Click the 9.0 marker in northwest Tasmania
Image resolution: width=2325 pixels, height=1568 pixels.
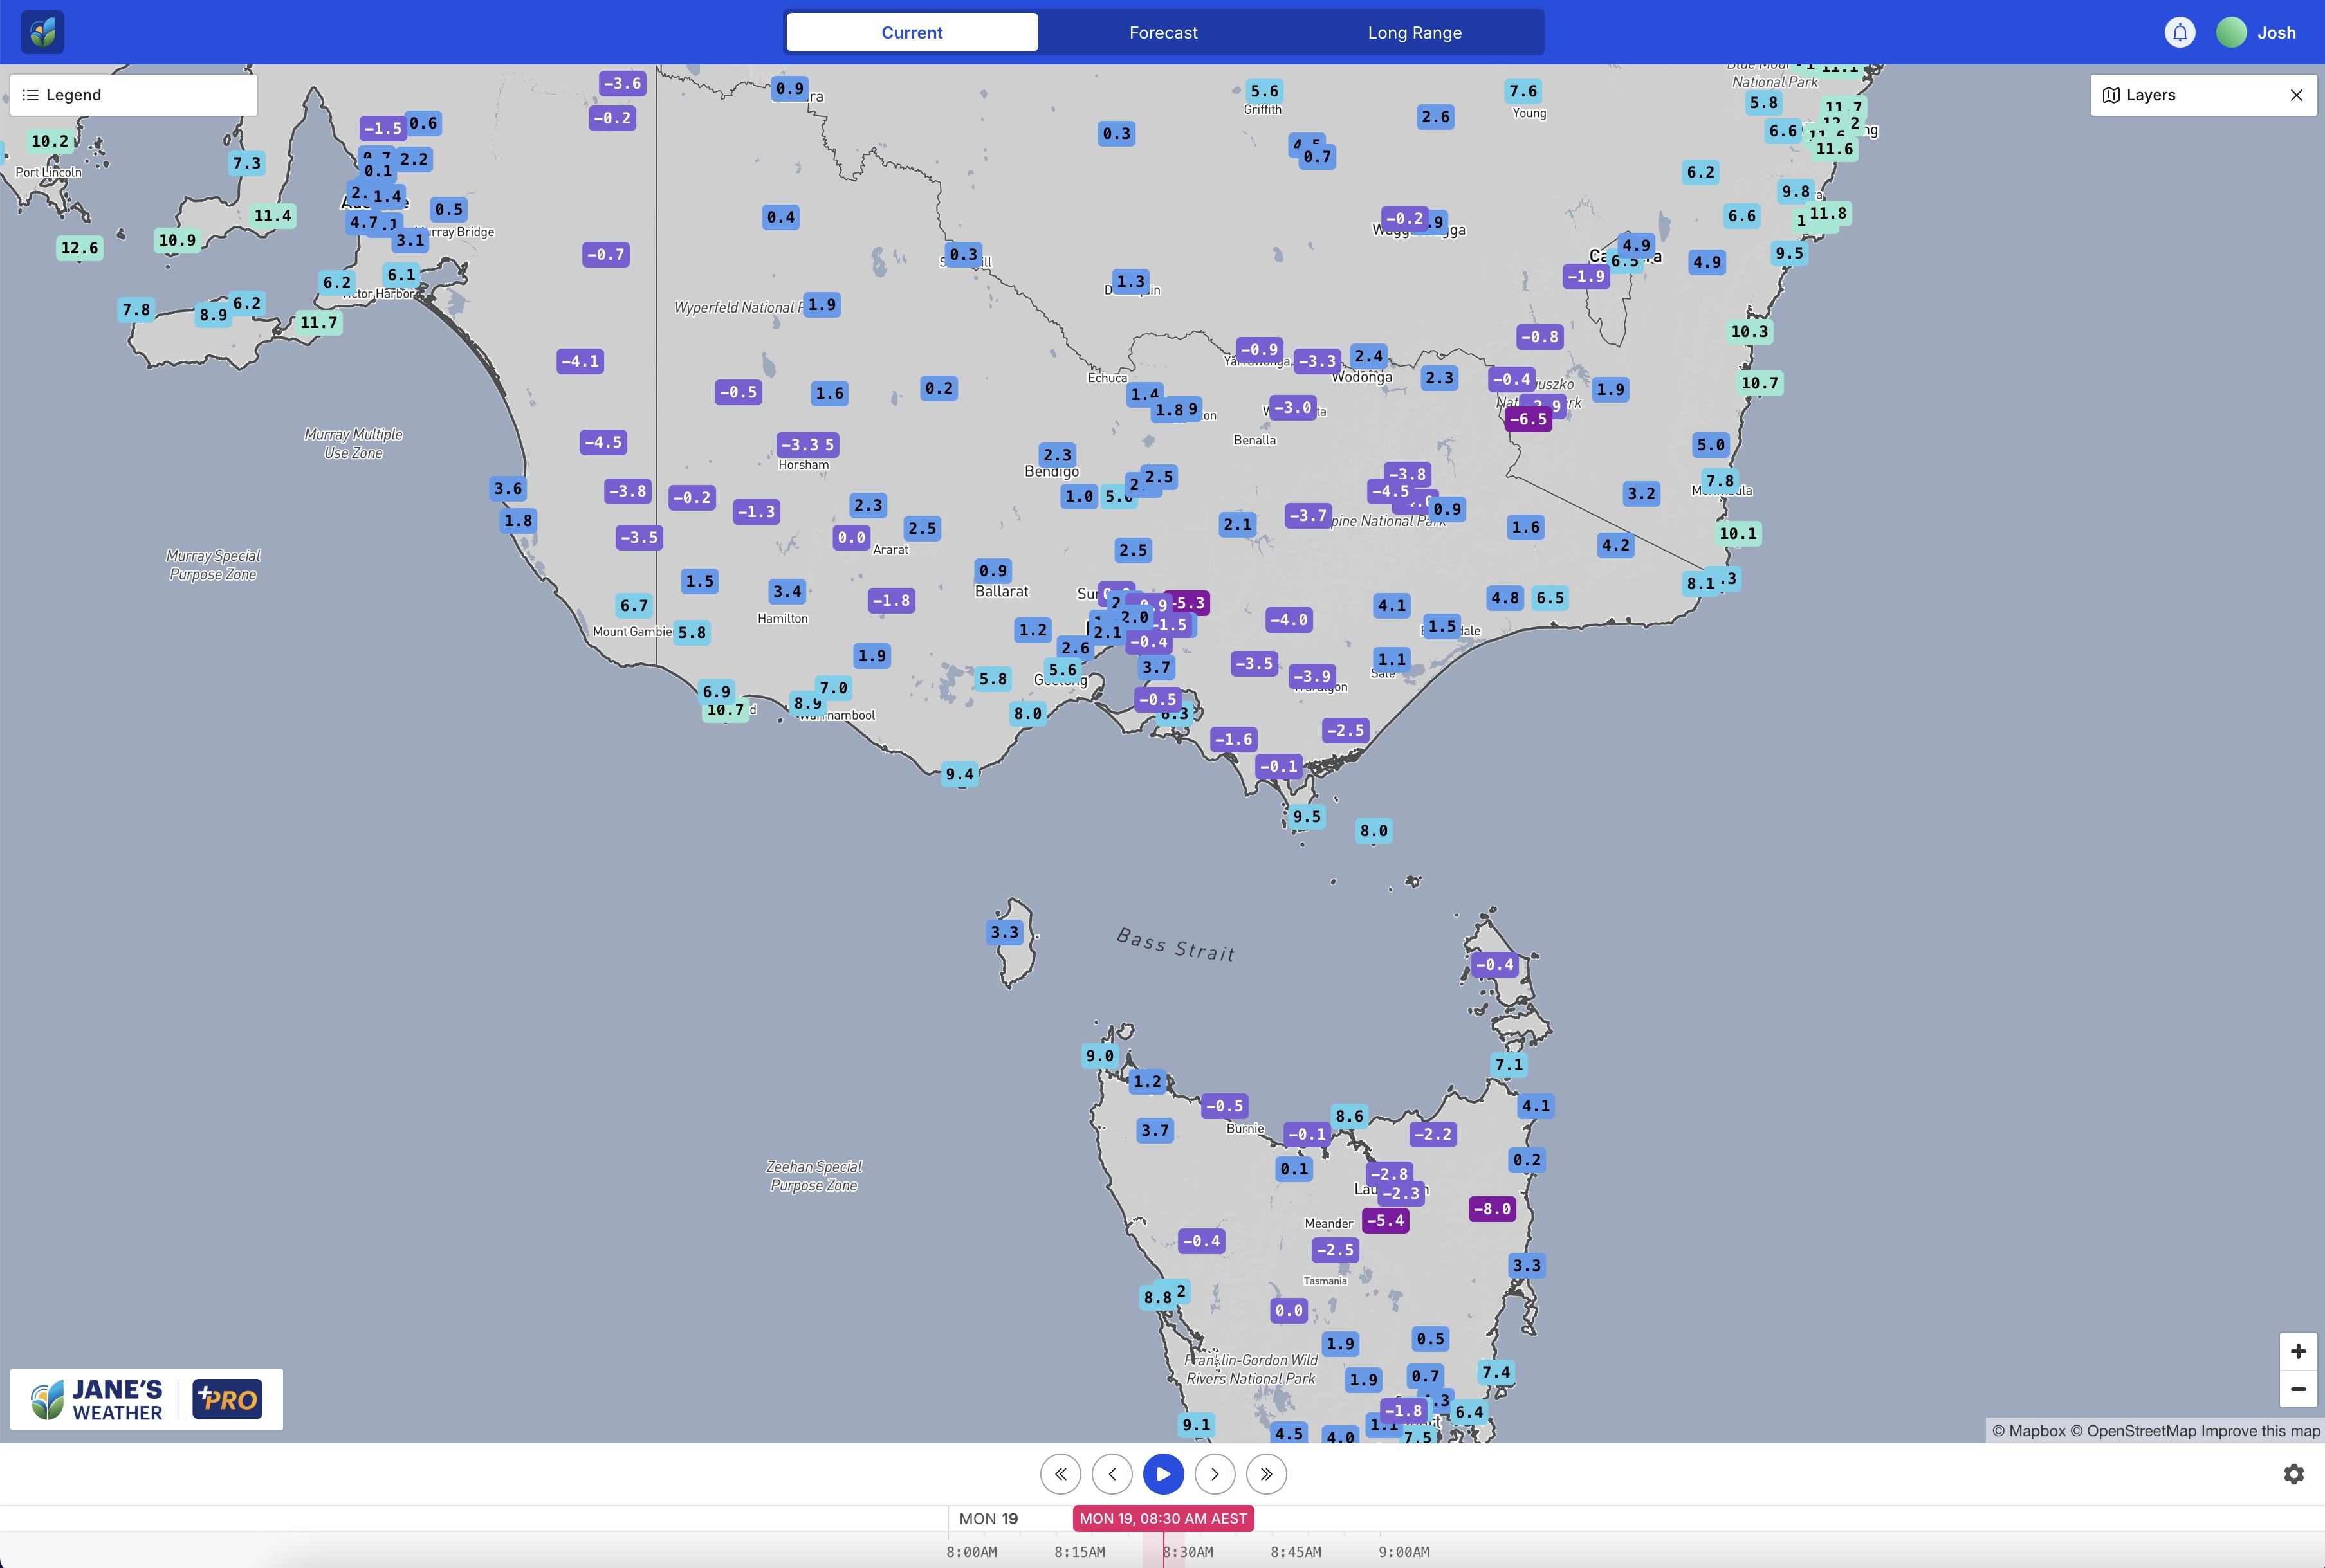coord(1100,1056)
